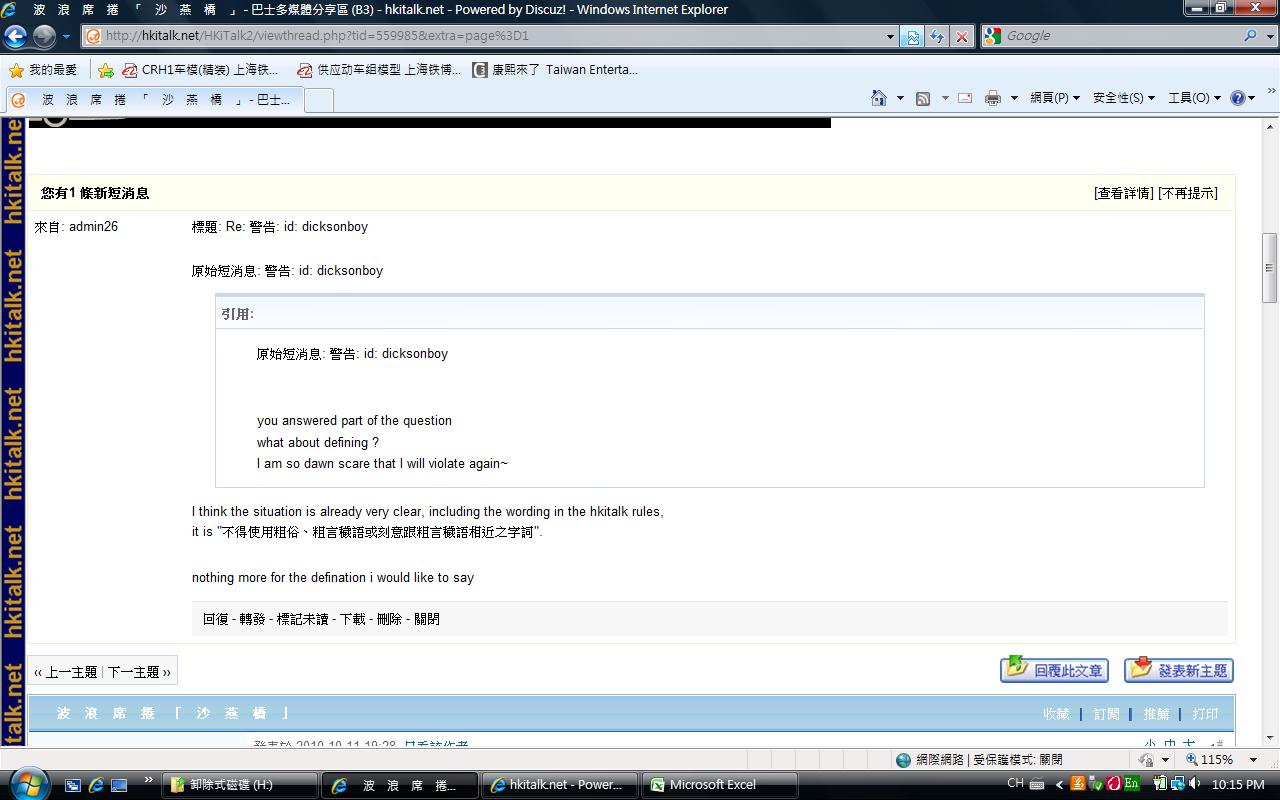Viewport: 1280px width, 800px height.
Task: Open the 工具(O) menu
Action: point(1193,98)
